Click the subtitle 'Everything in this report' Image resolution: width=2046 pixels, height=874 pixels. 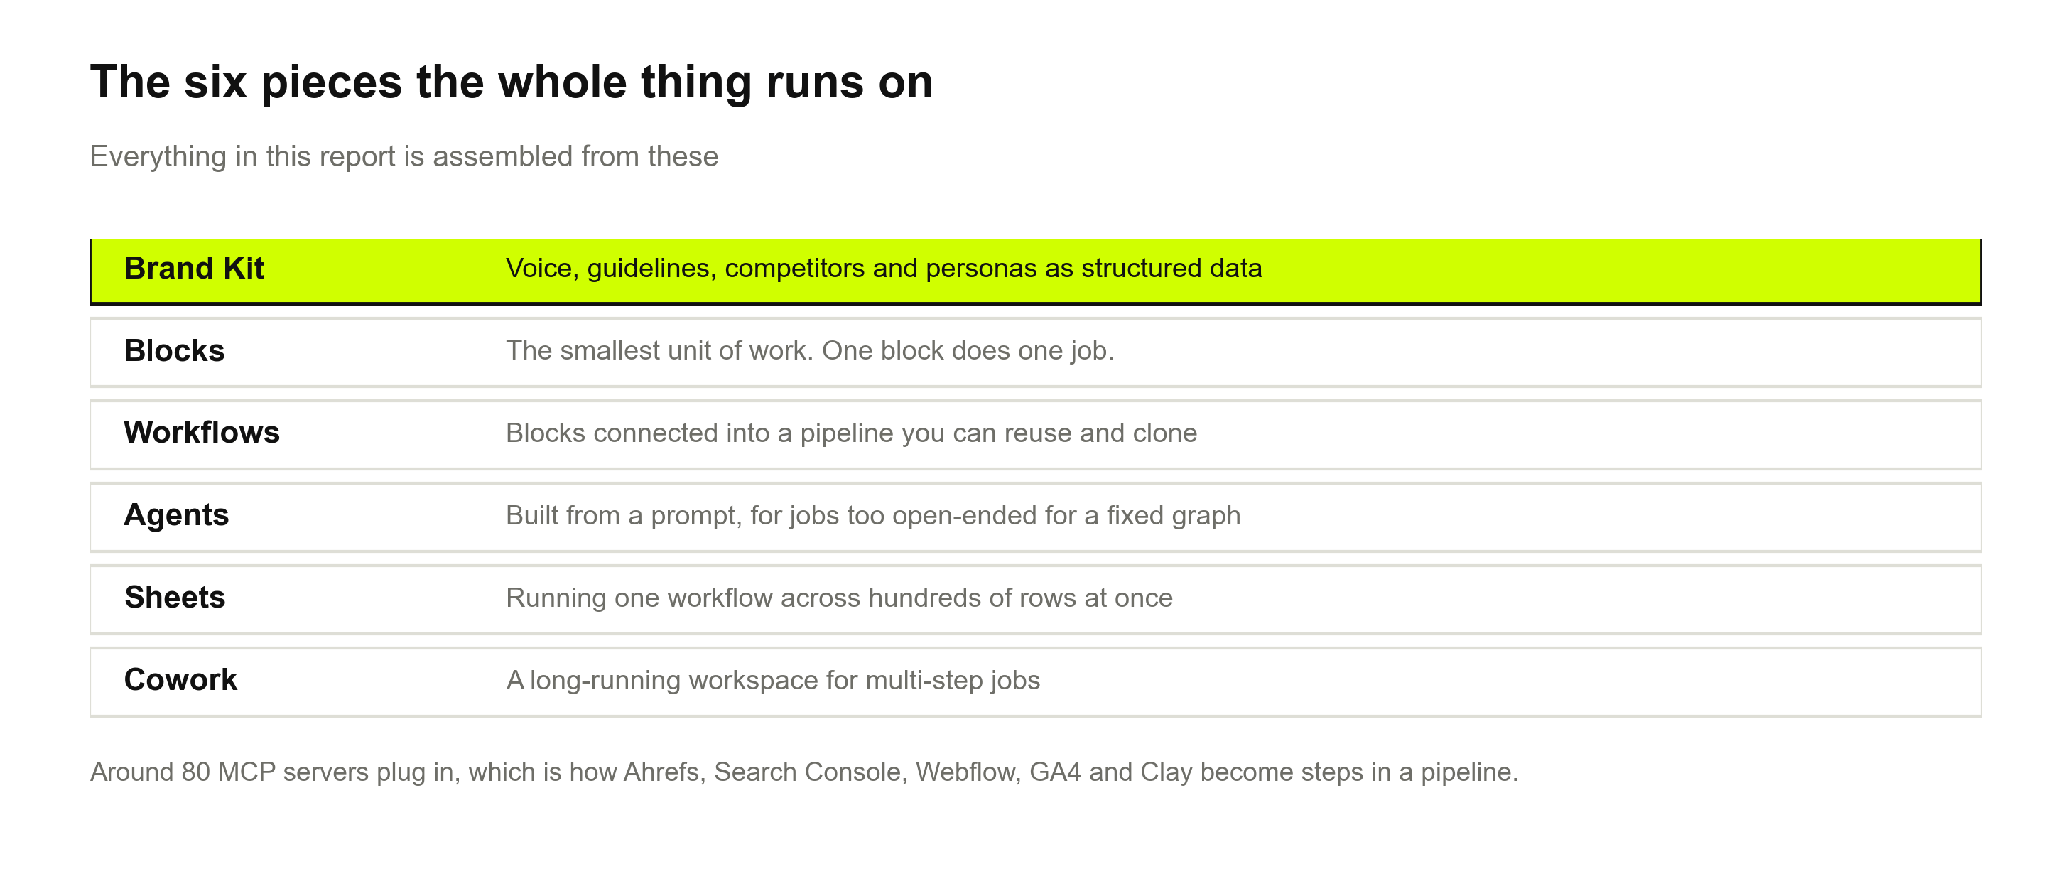[x=404, y=157]
